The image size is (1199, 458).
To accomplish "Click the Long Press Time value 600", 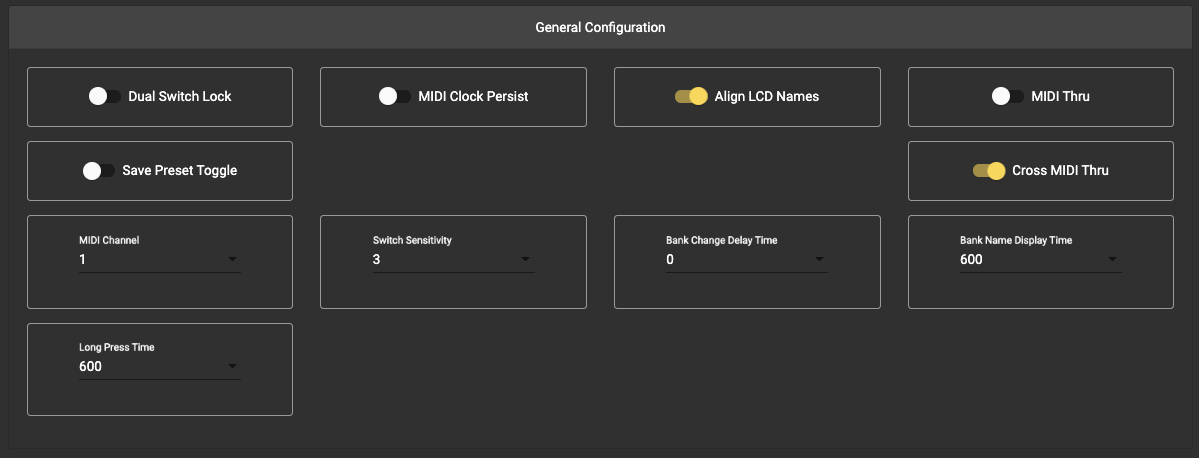I will [x=150, y=367].
